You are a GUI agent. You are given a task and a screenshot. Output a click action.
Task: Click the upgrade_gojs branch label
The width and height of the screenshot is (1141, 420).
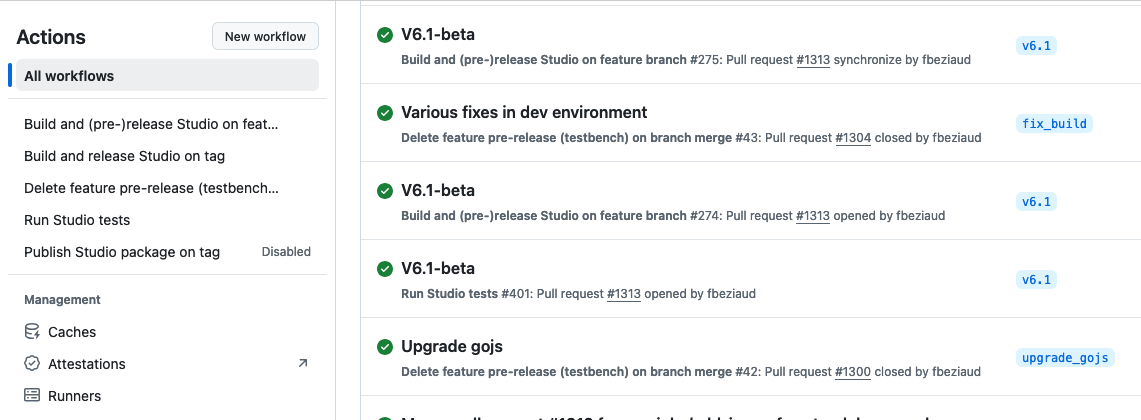[1065, 358]
